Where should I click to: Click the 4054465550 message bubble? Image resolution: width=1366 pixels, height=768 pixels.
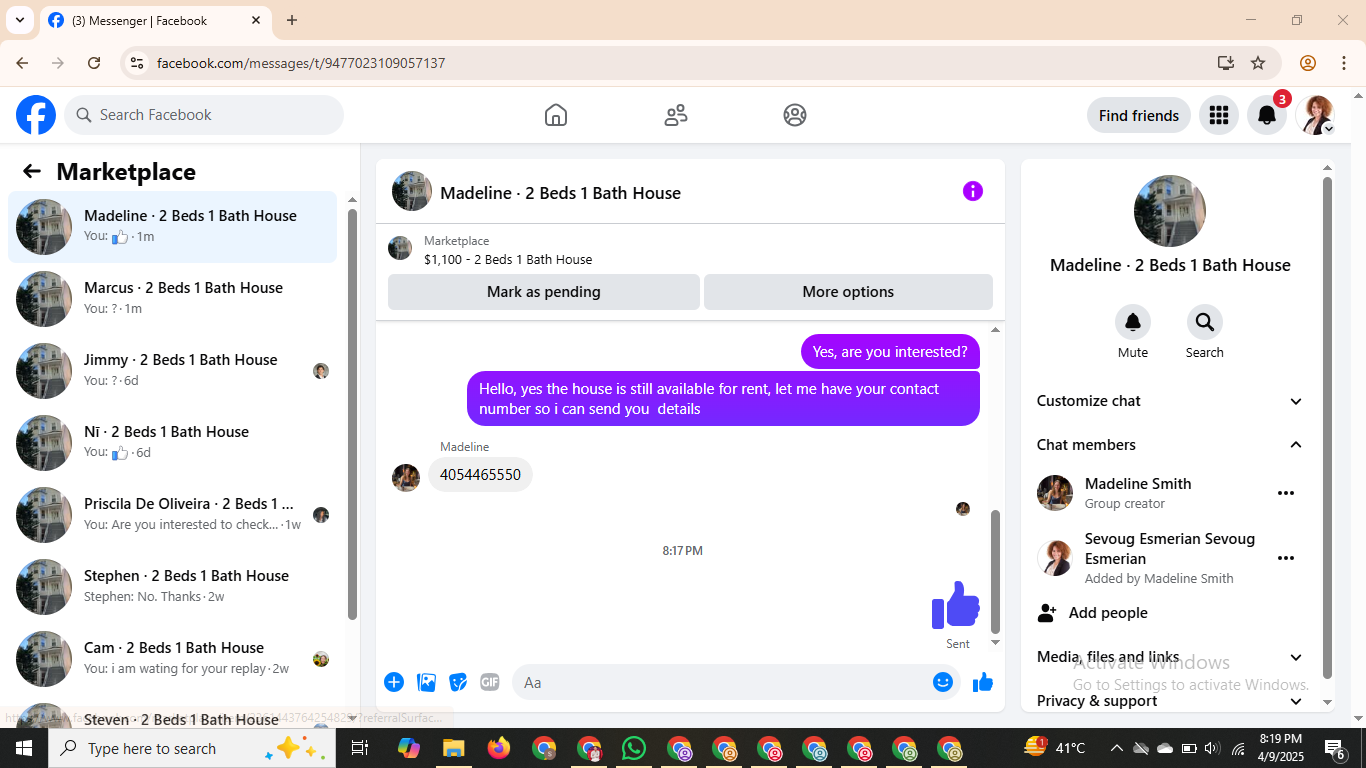[x=480, y=475]
